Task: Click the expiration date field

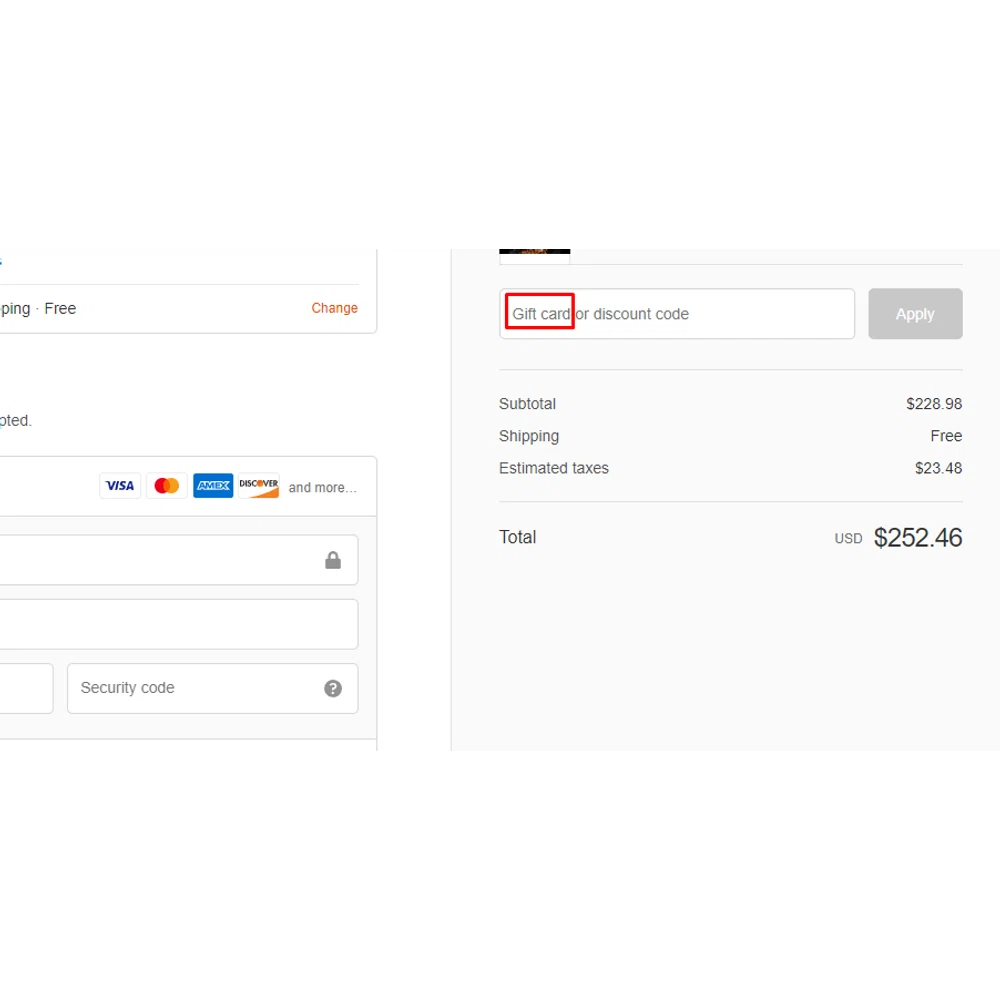Action: click(25, 688)
